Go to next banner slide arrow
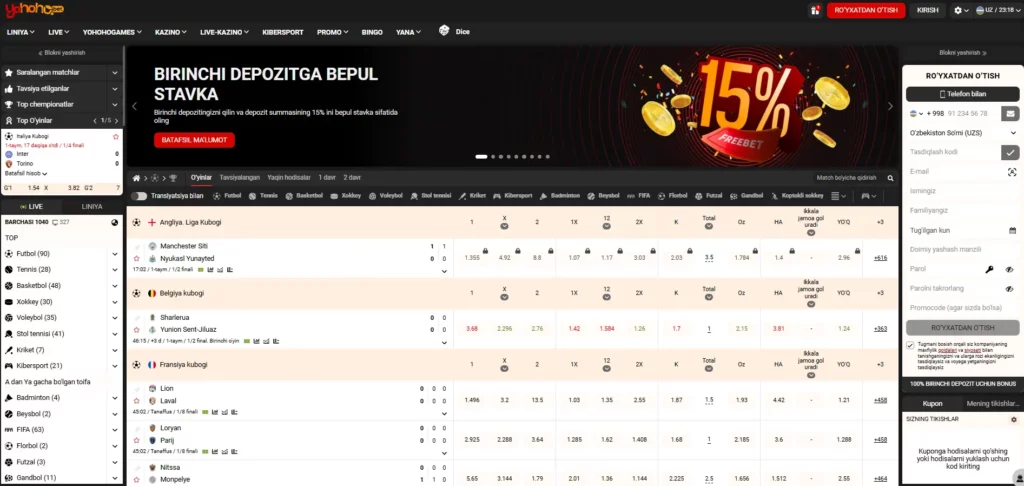 (x=890, y=106)
